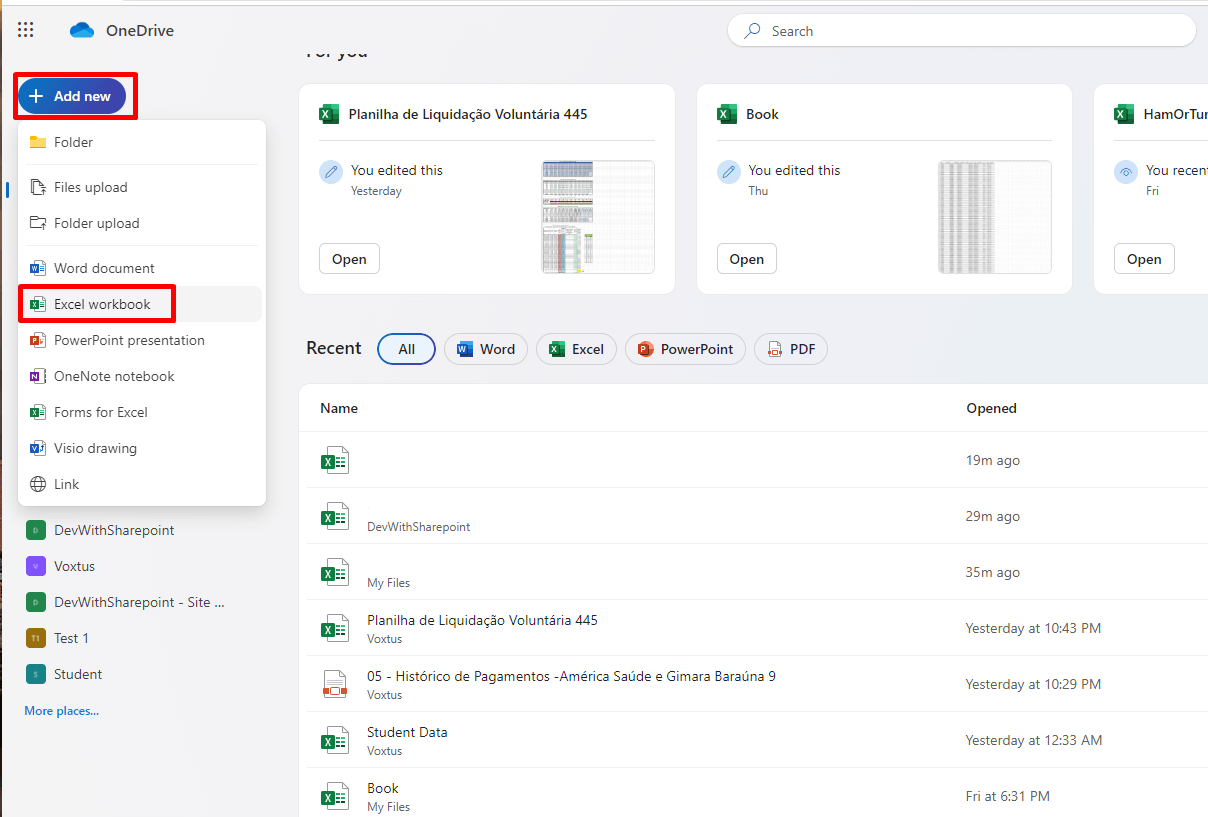Image resolution: width=1208 pixels, height=817 pixels.
Task: Click the search magnifier icon
Action: pyautogui.click(x=752, y=31)
